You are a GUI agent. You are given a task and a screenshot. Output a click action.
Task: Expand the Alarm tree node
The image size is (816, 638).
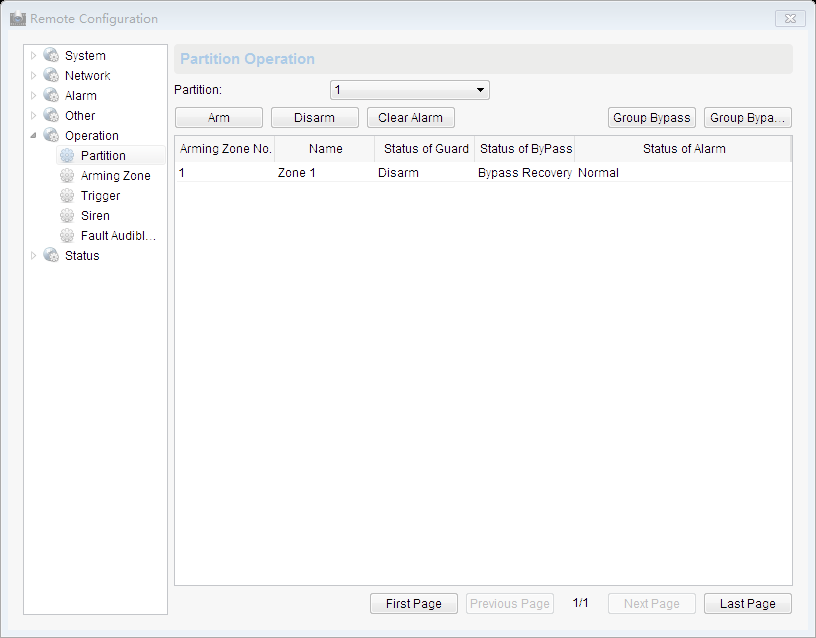click(x=33, y=95)
